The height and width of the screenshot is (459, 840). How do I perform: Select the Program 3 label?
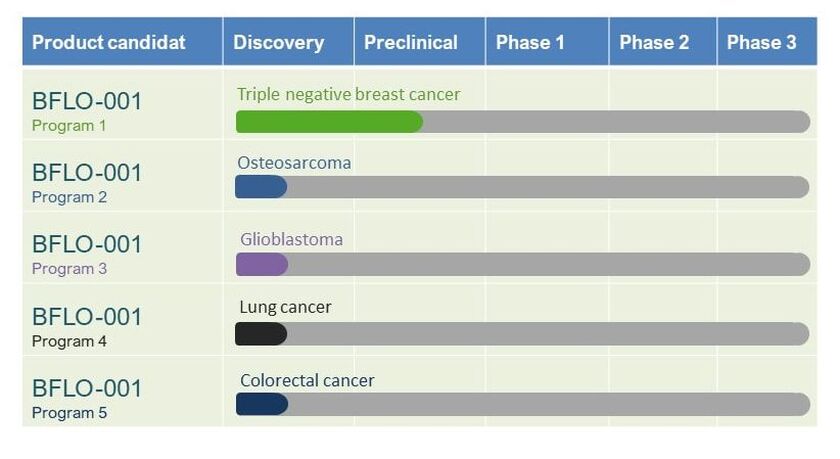[x=69, y=268]
